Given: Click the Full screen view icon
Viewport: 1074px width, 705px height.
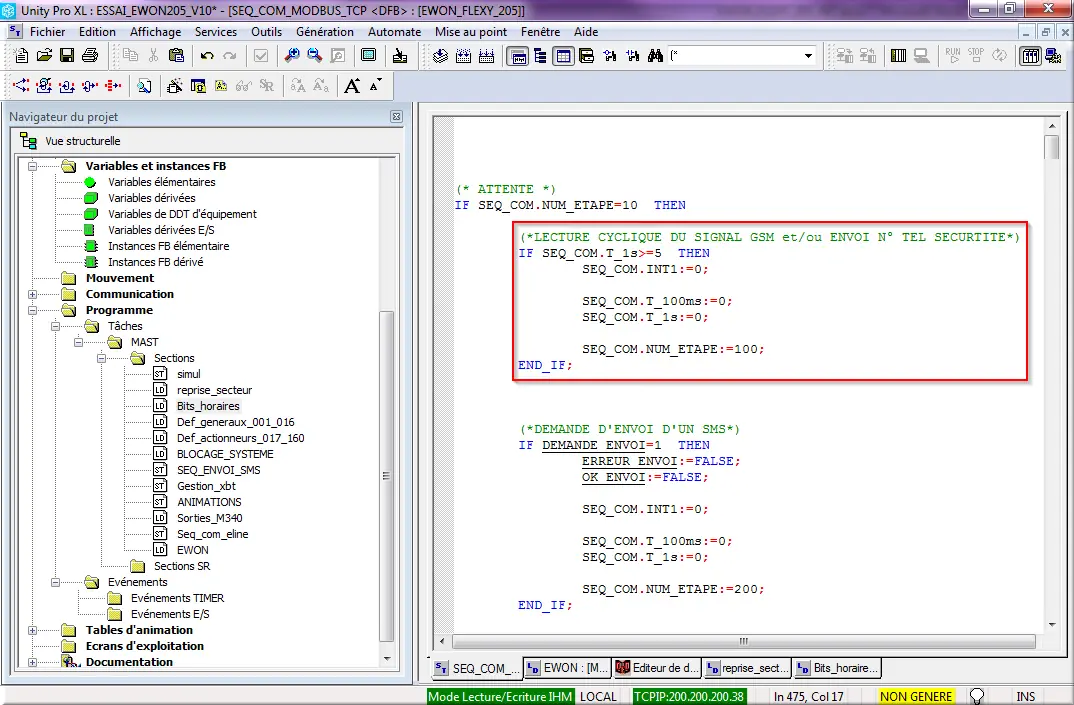Looking at the screenshot, I should point(369,55).
